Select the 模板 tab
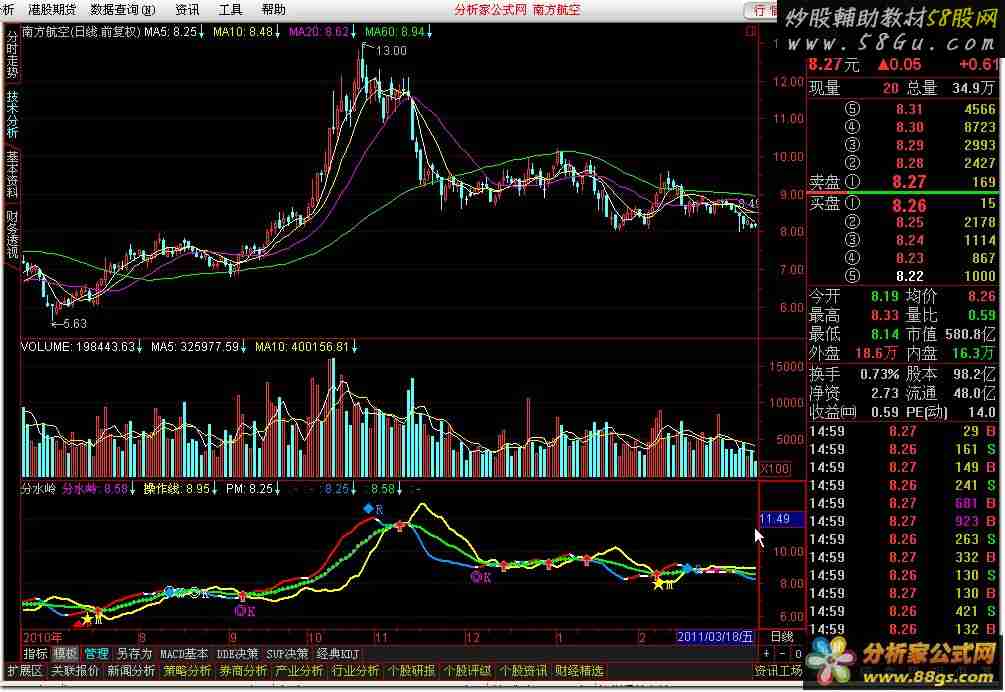This screenshot has height=692, width=1005. coord(65,654)
